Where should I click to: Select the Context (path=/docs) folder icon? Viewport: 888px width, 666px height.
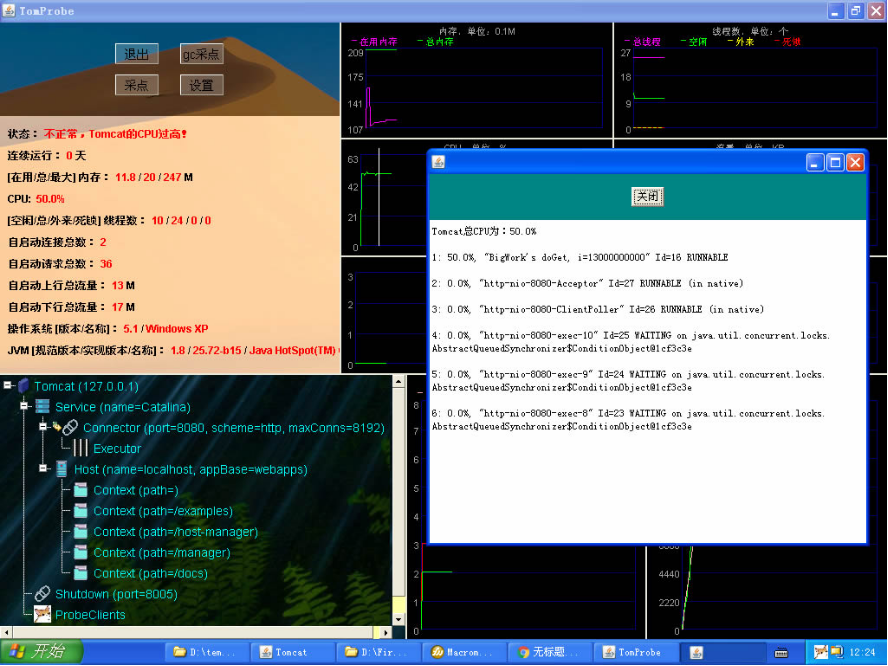click(x=81, y=573)
